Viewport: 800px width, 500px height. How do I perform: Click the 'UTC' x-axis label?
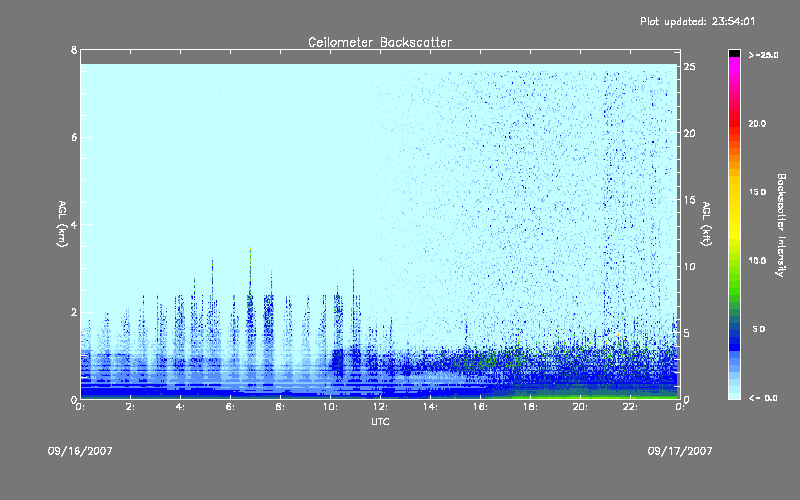pyautogui.click(x=380, y=422)
